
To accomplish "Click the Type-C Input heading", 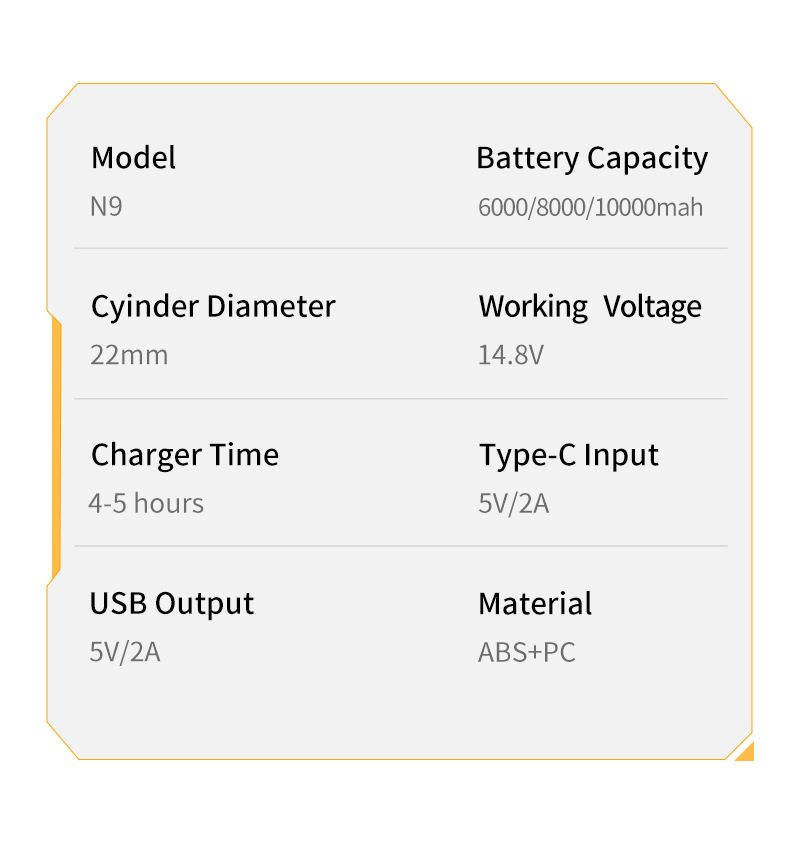I will click(x=568, y=455).
